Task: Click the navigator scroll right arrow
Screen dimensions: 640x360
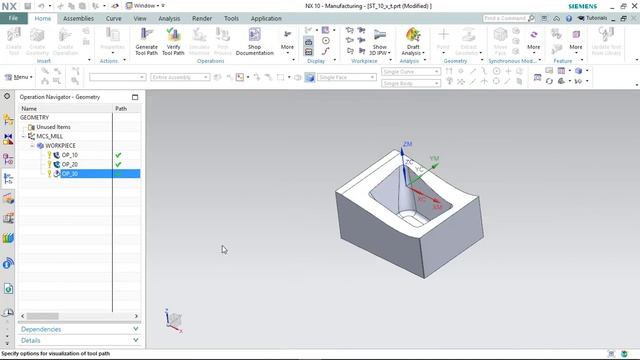Action: pyautogui.click(x=136, y=316)
